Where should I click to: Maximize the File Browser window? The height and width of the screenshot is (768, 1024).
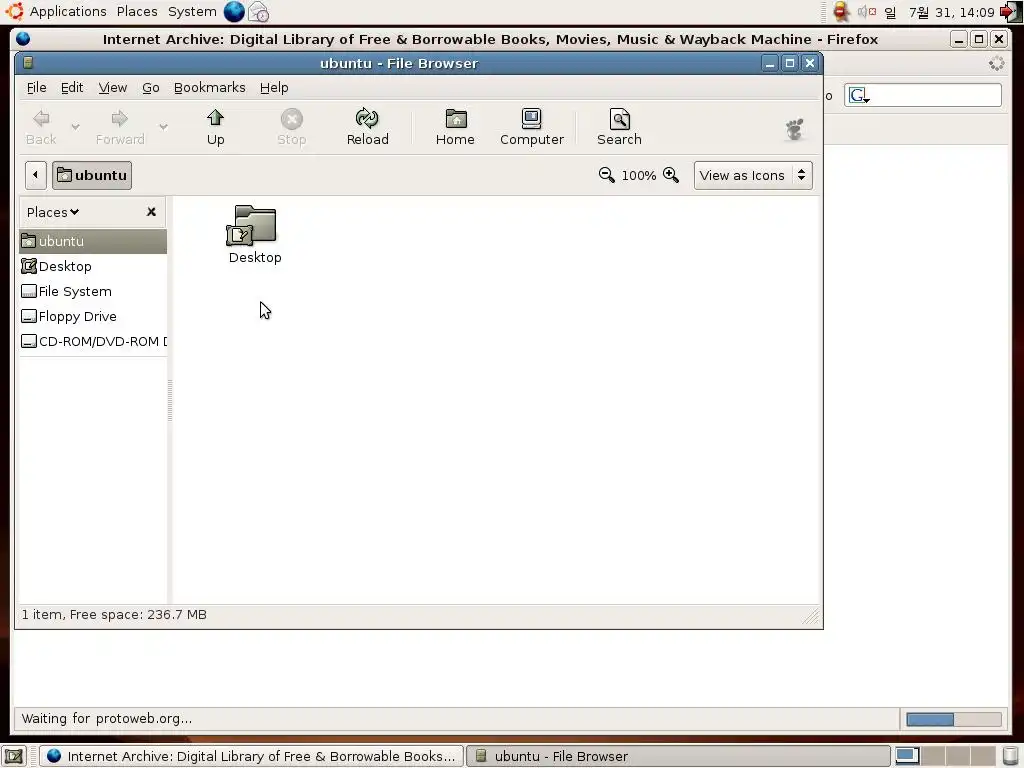(790, 63)
